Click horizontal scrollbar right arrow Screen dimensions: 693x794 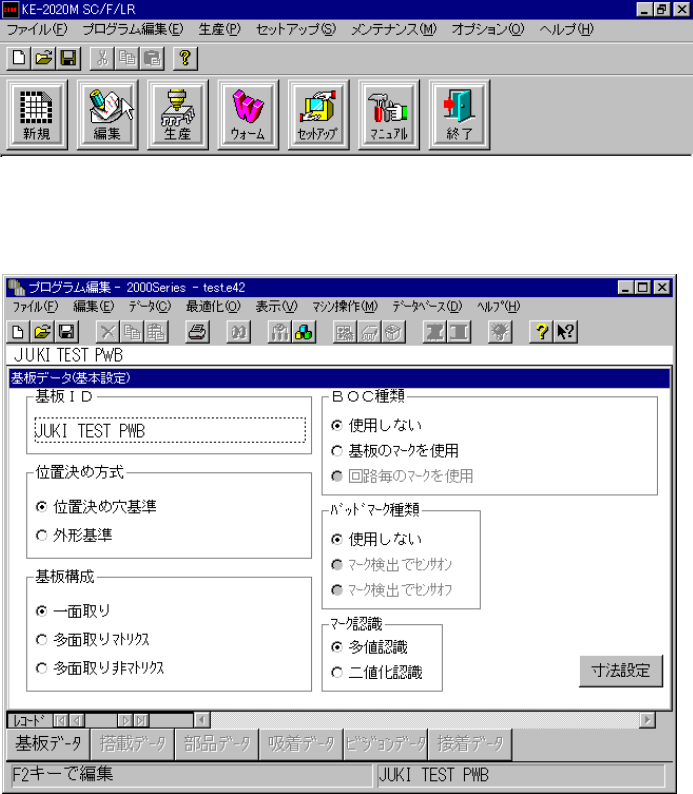click(647, 720)
